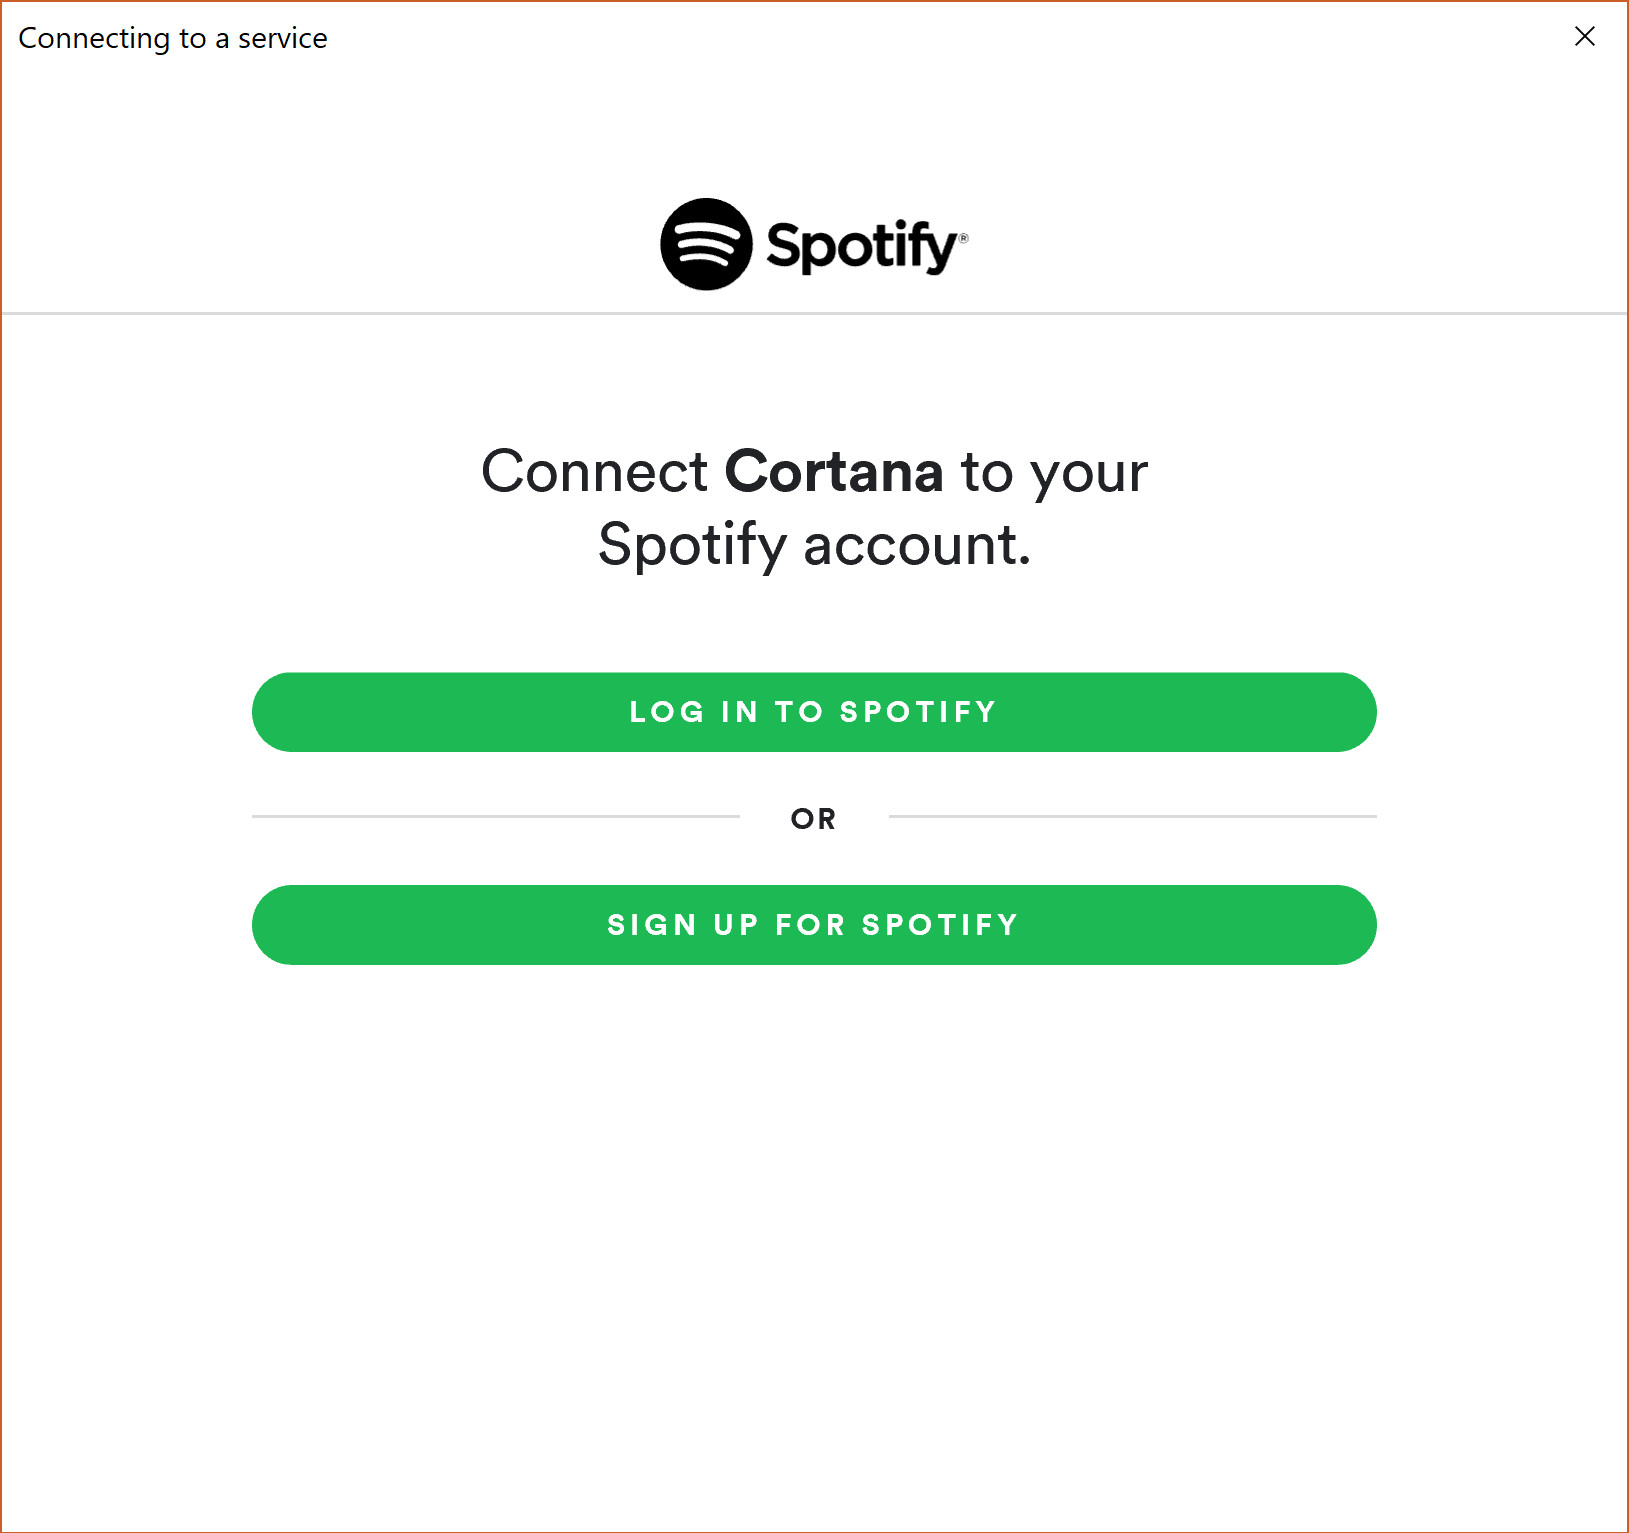The width and height of the screenshot is (1629, 1533).
Task: Click divider line left of OR
Action: coord(496,816)
